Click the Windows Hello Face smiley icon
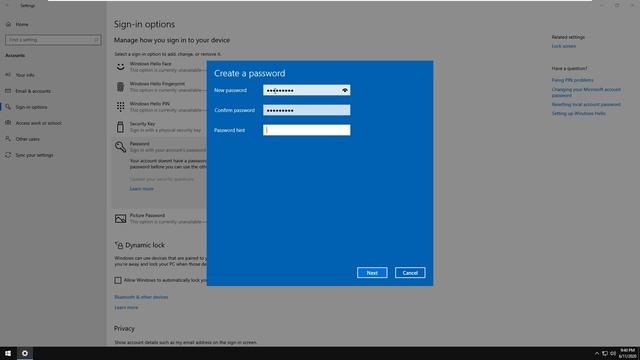The height and width of the screenshot is (360, 640). pyautogui.click(x=120, y=67)
